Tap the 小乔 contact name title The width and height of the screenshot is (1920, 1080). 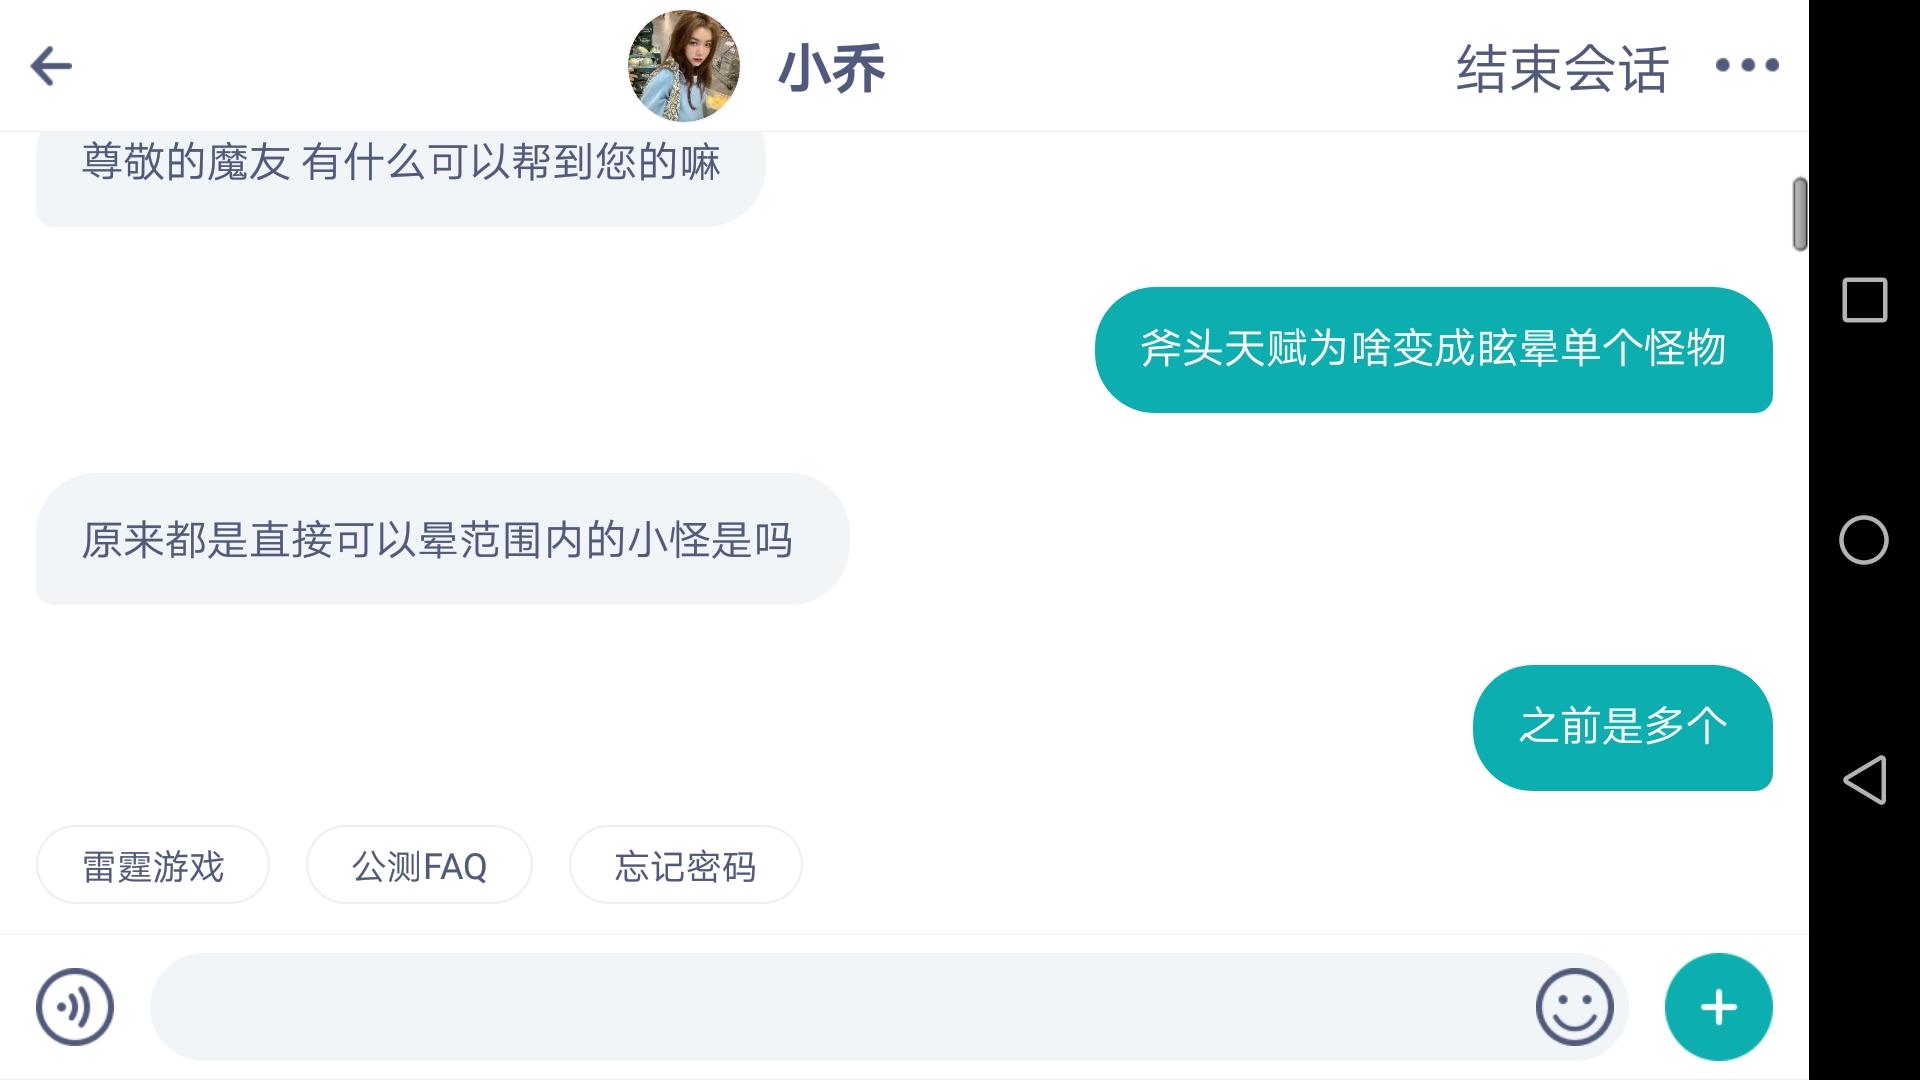(831, 69)
